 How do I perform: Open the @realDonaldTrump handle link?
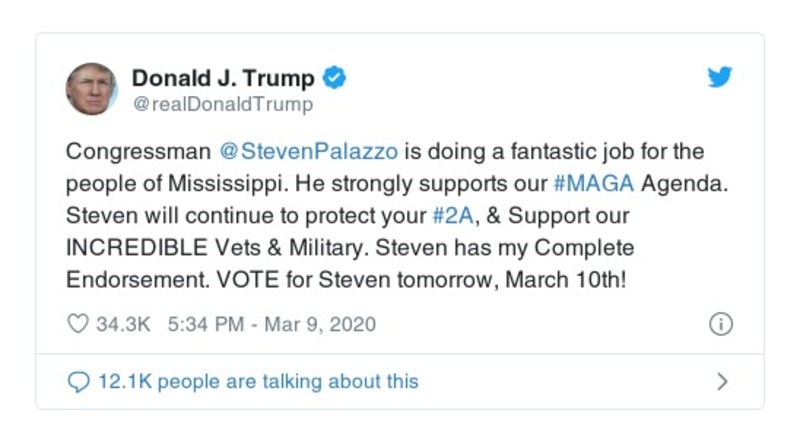[x=222, y=104]
